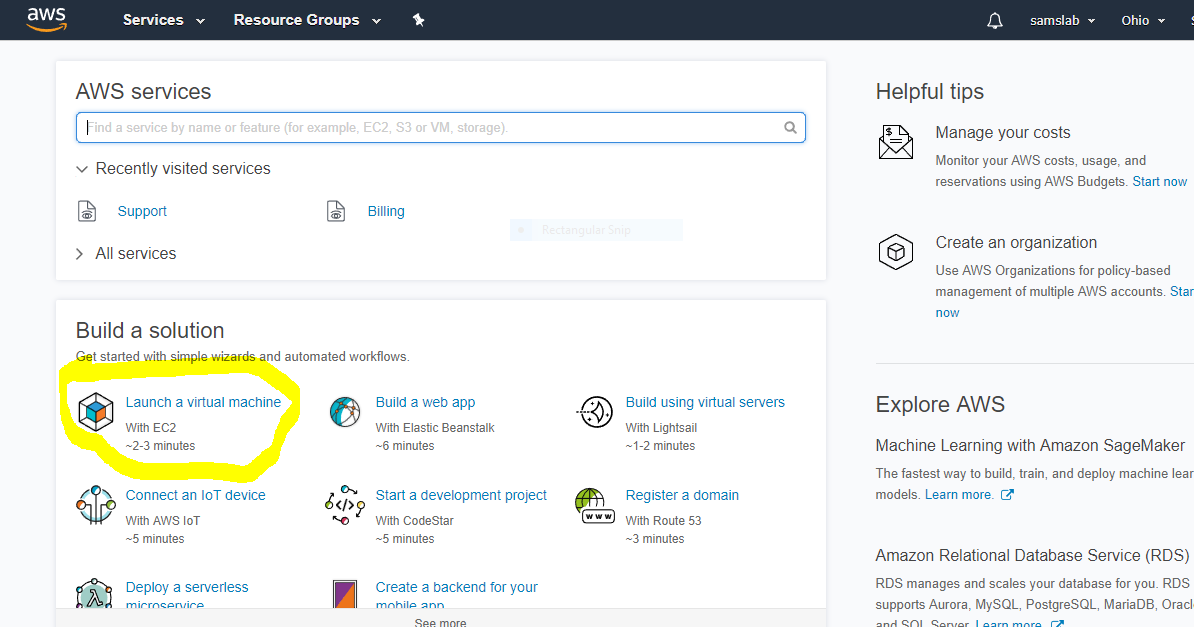The image size is (1194, 627).
Task: Click the Manage your costs envelope icon
Action: pyautogui.click(x=896, y=142)
